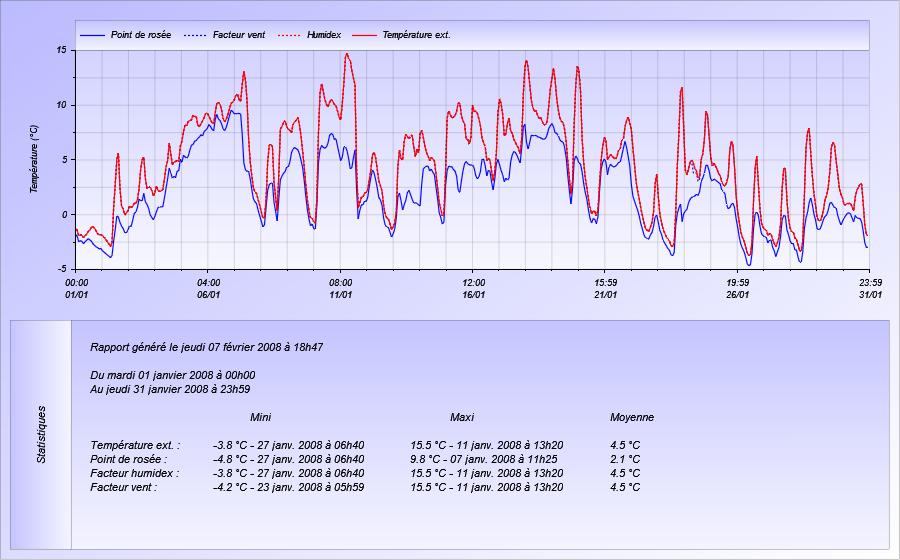Click the Point de rosée legend entry
This screenshot has width=900, height=560.
pos(125,35)
